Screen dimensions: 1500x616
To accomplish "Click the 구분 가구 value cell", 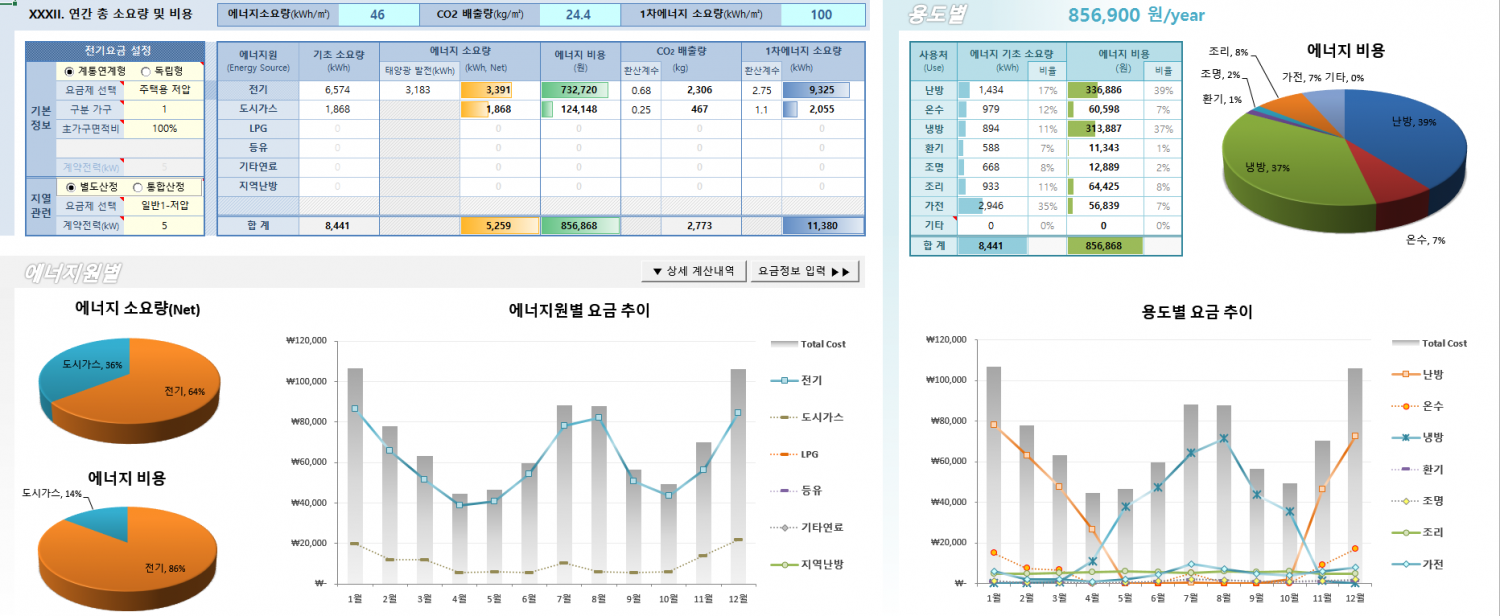I will 164,109.
